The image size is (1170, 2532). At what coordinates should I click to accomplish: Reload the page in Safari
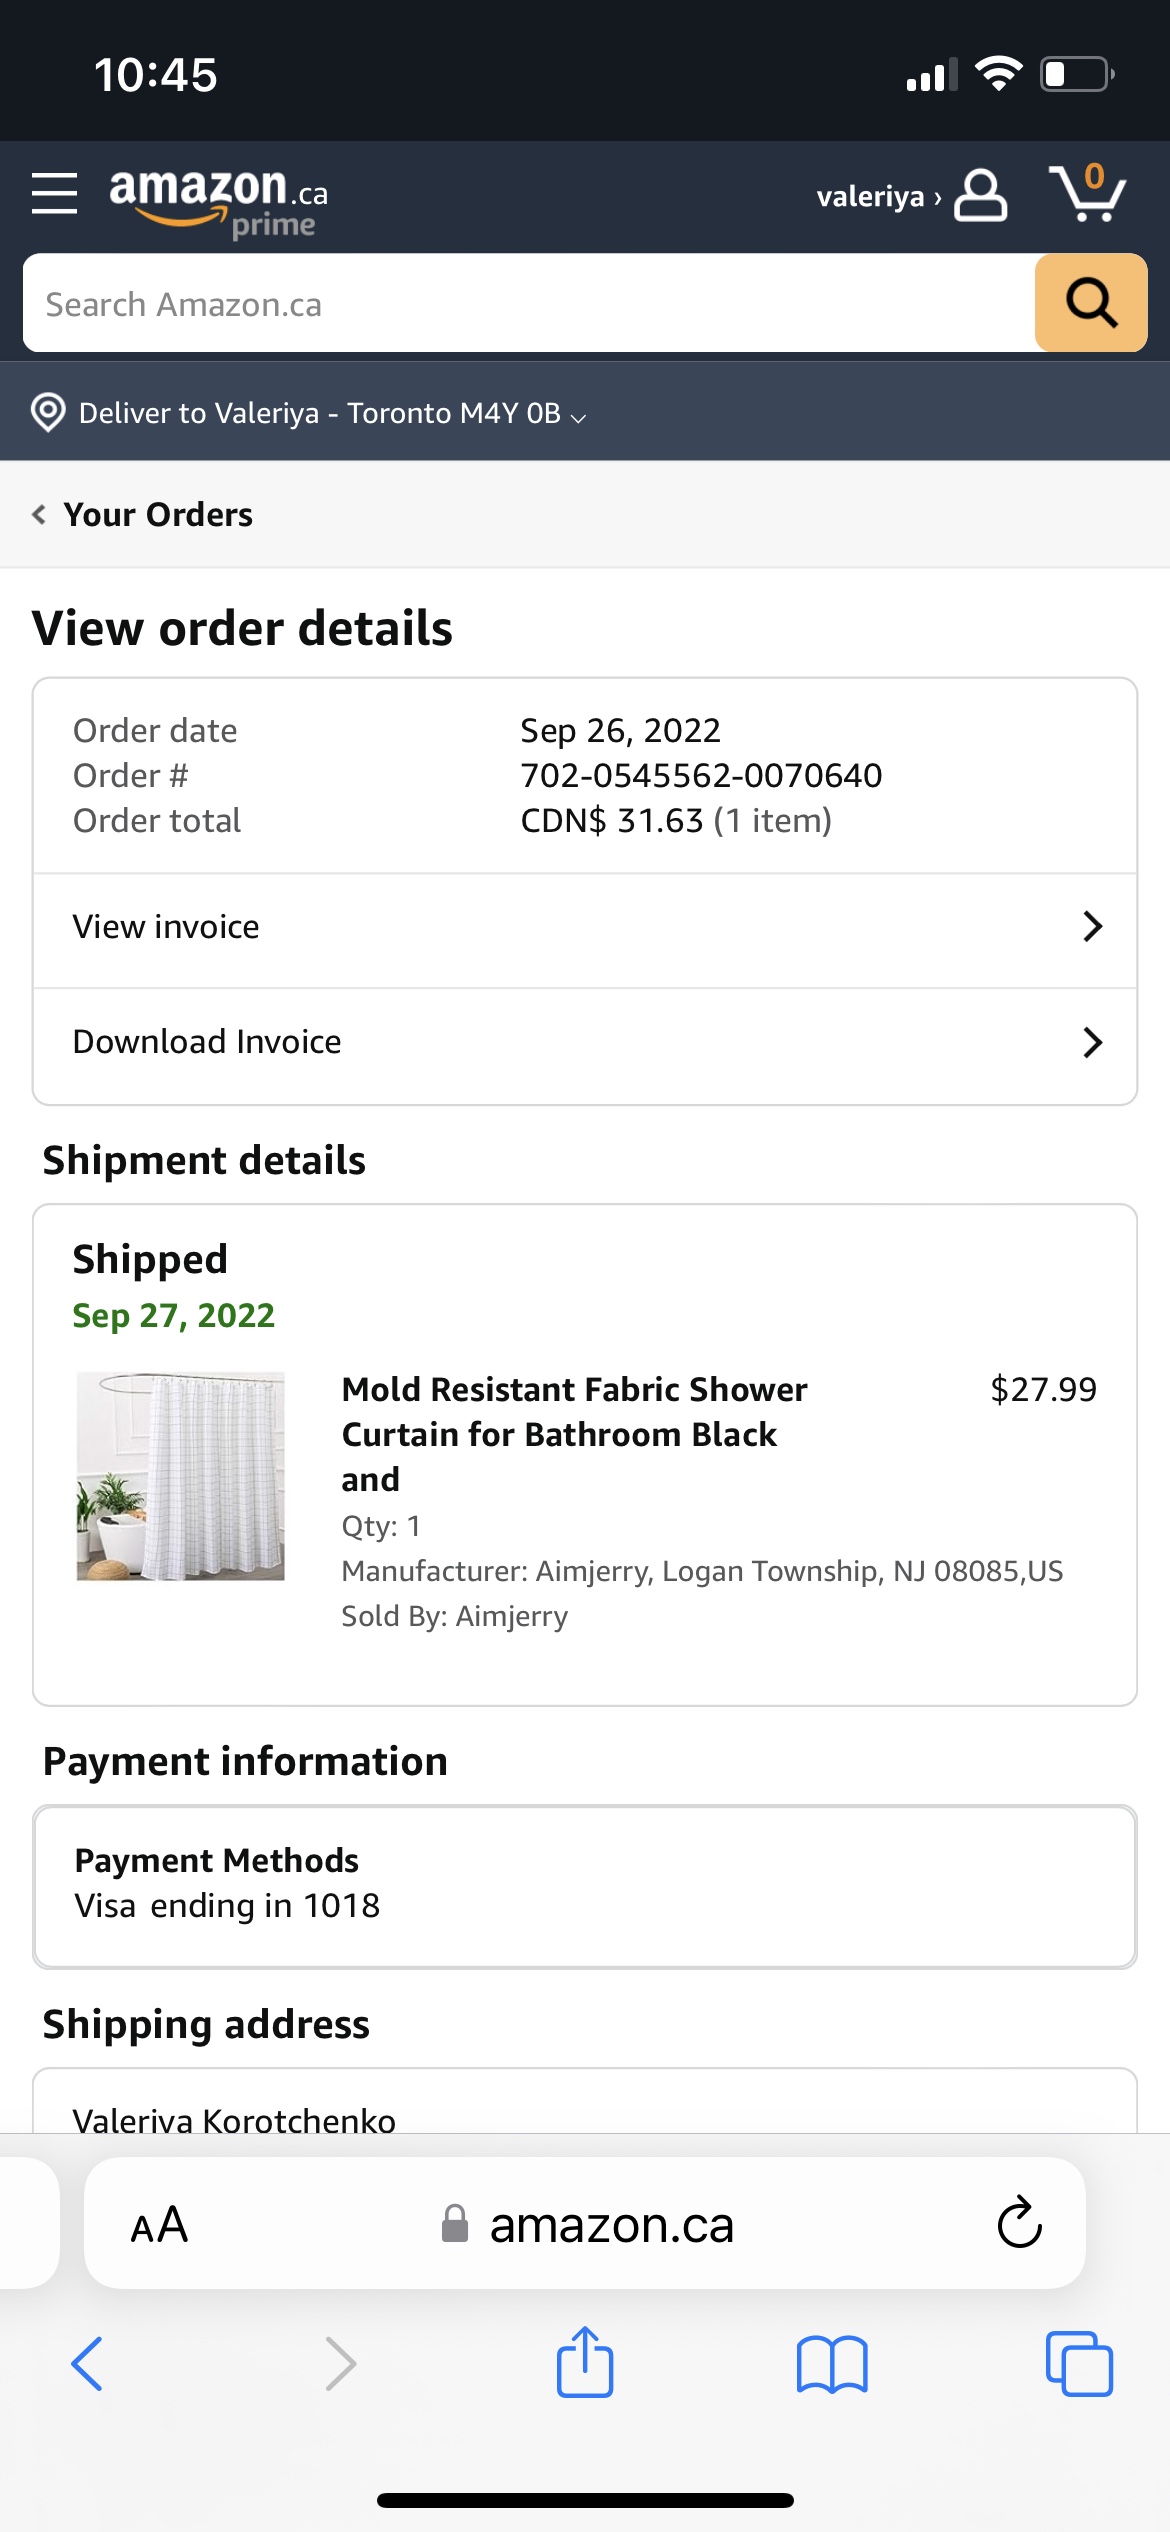pos(1019,2223)
